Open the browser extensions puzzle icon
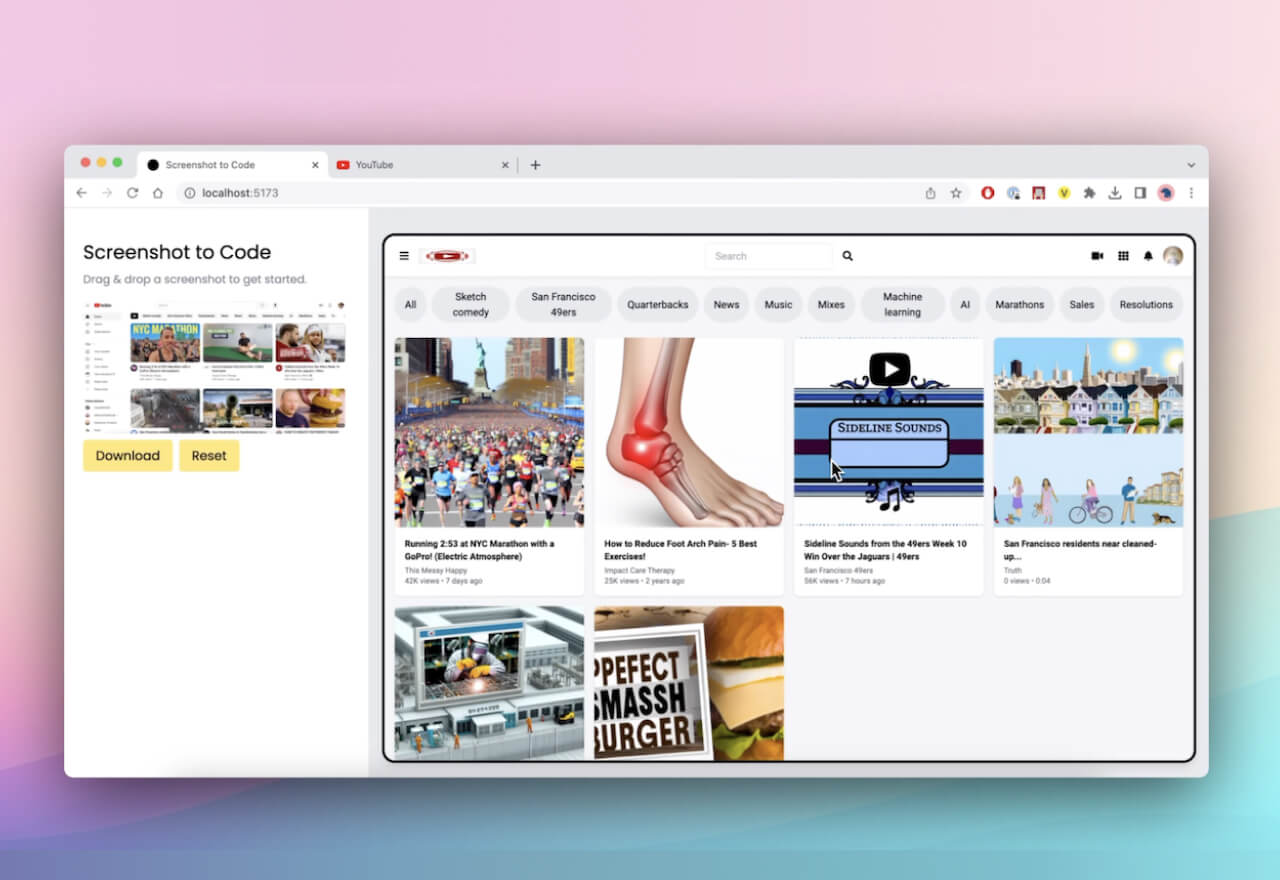 (1089, 193)
